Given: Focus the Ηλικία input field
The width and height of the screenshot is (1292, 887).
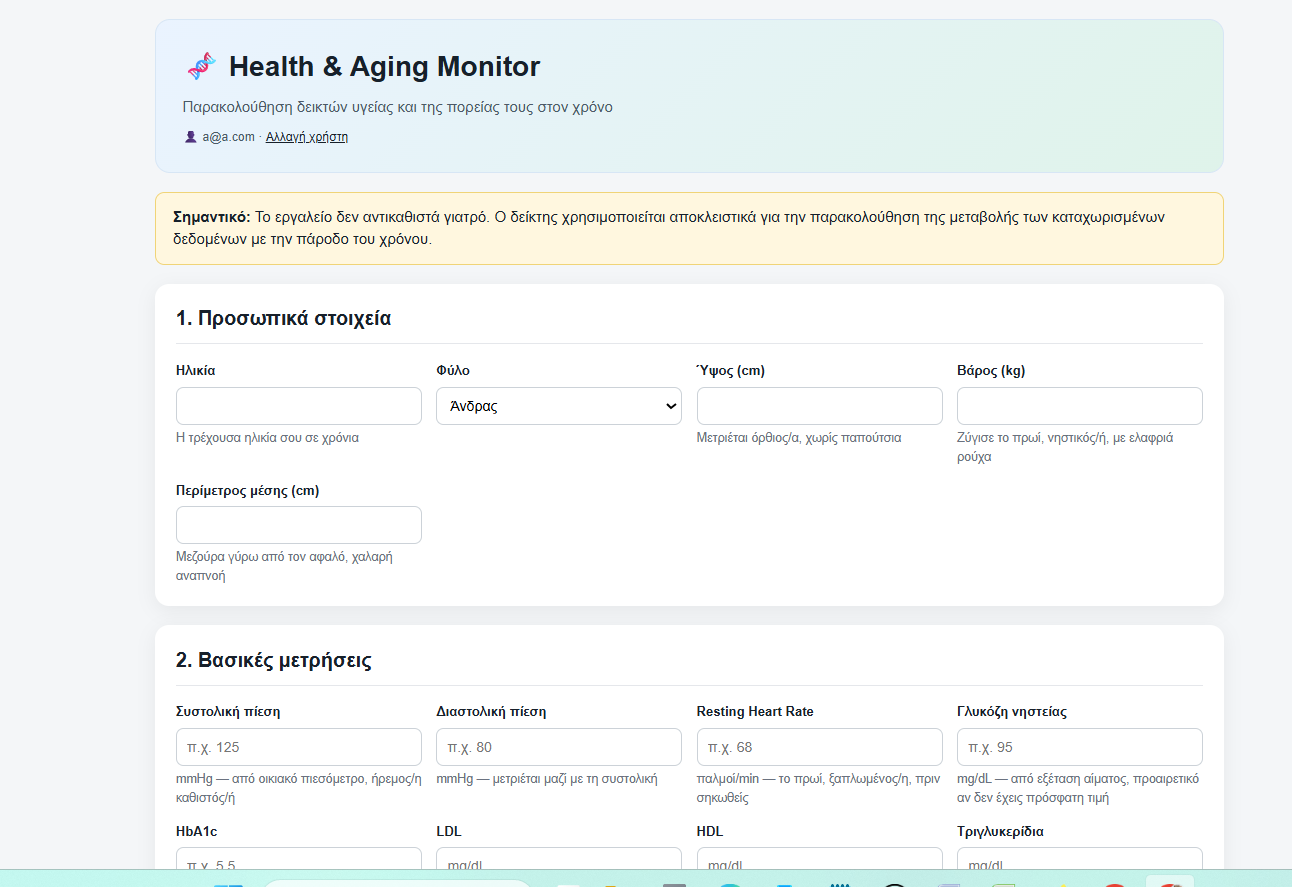Looking at the screenshot, I should tap(299, 406).
